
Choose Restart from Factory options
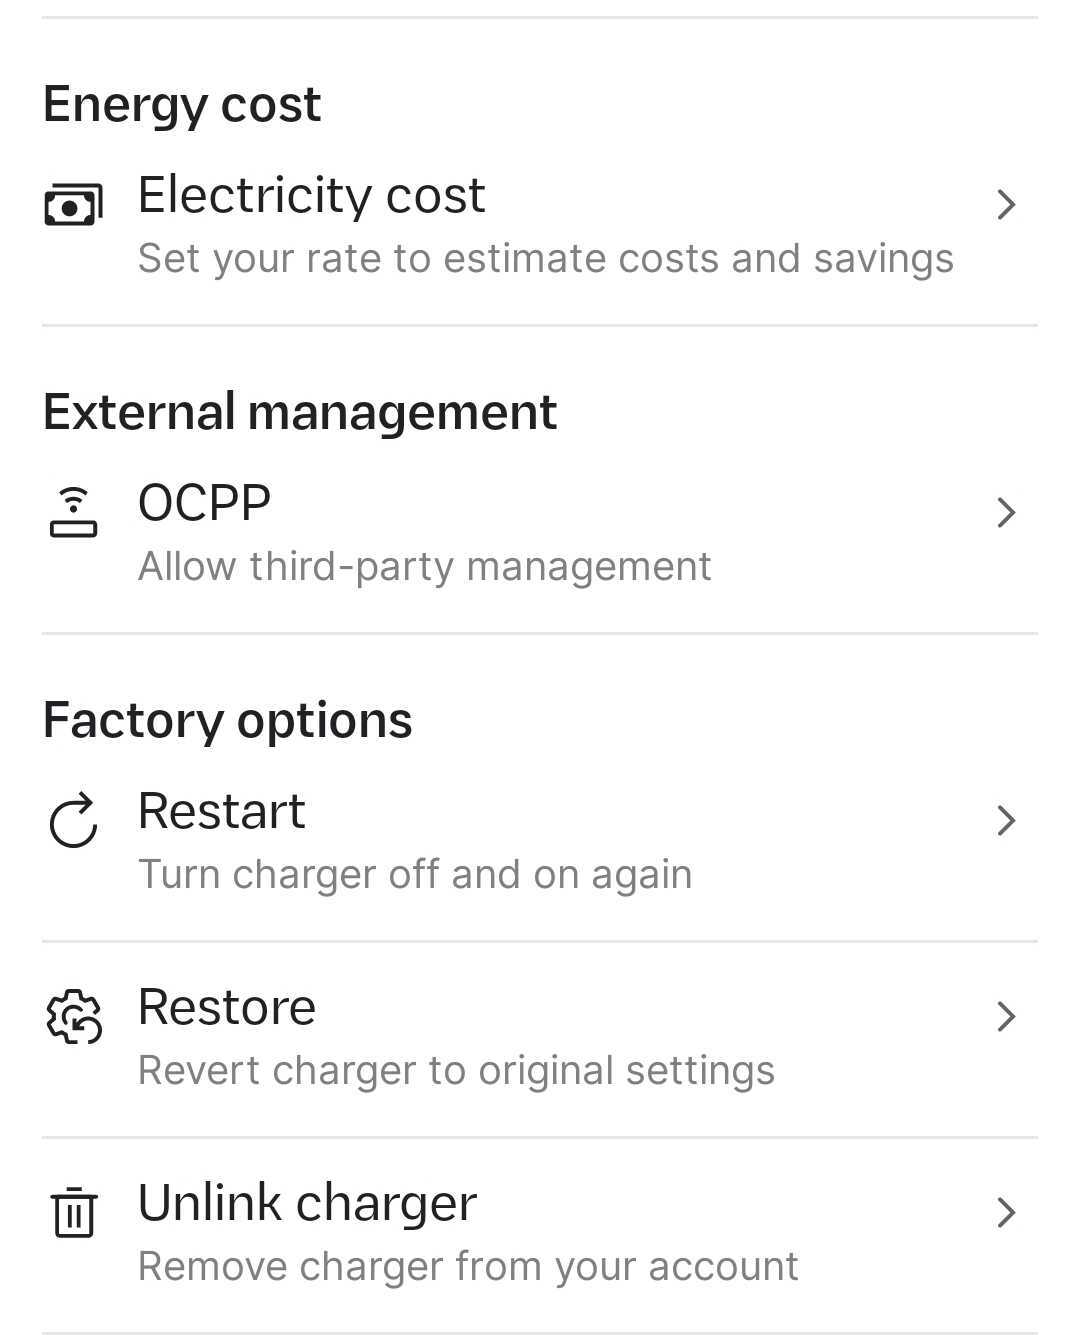pyautogui.click(x=221, y=811)
